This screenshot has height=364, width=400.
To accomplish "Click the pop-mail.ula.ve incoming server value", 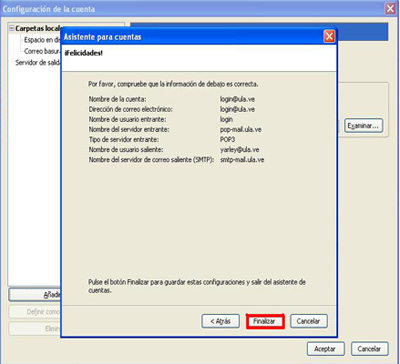I will click(241, 130).
